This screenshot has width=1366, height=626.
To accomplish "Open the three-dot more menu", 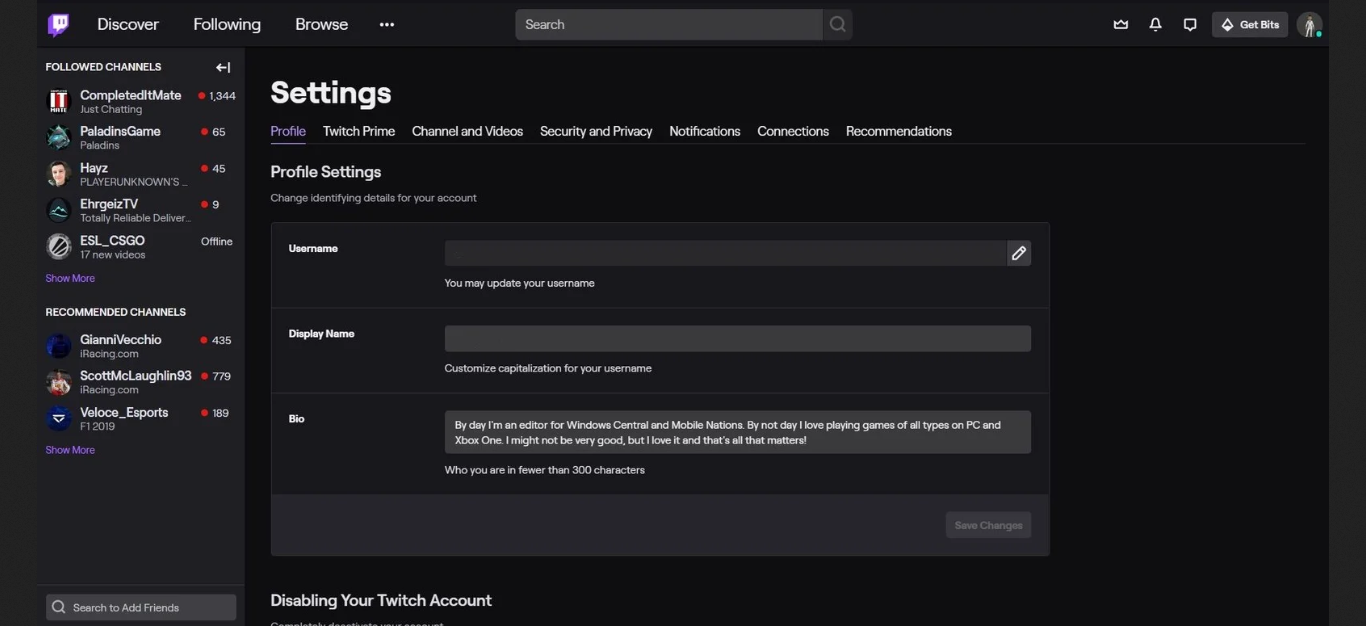I will (387, 25).
